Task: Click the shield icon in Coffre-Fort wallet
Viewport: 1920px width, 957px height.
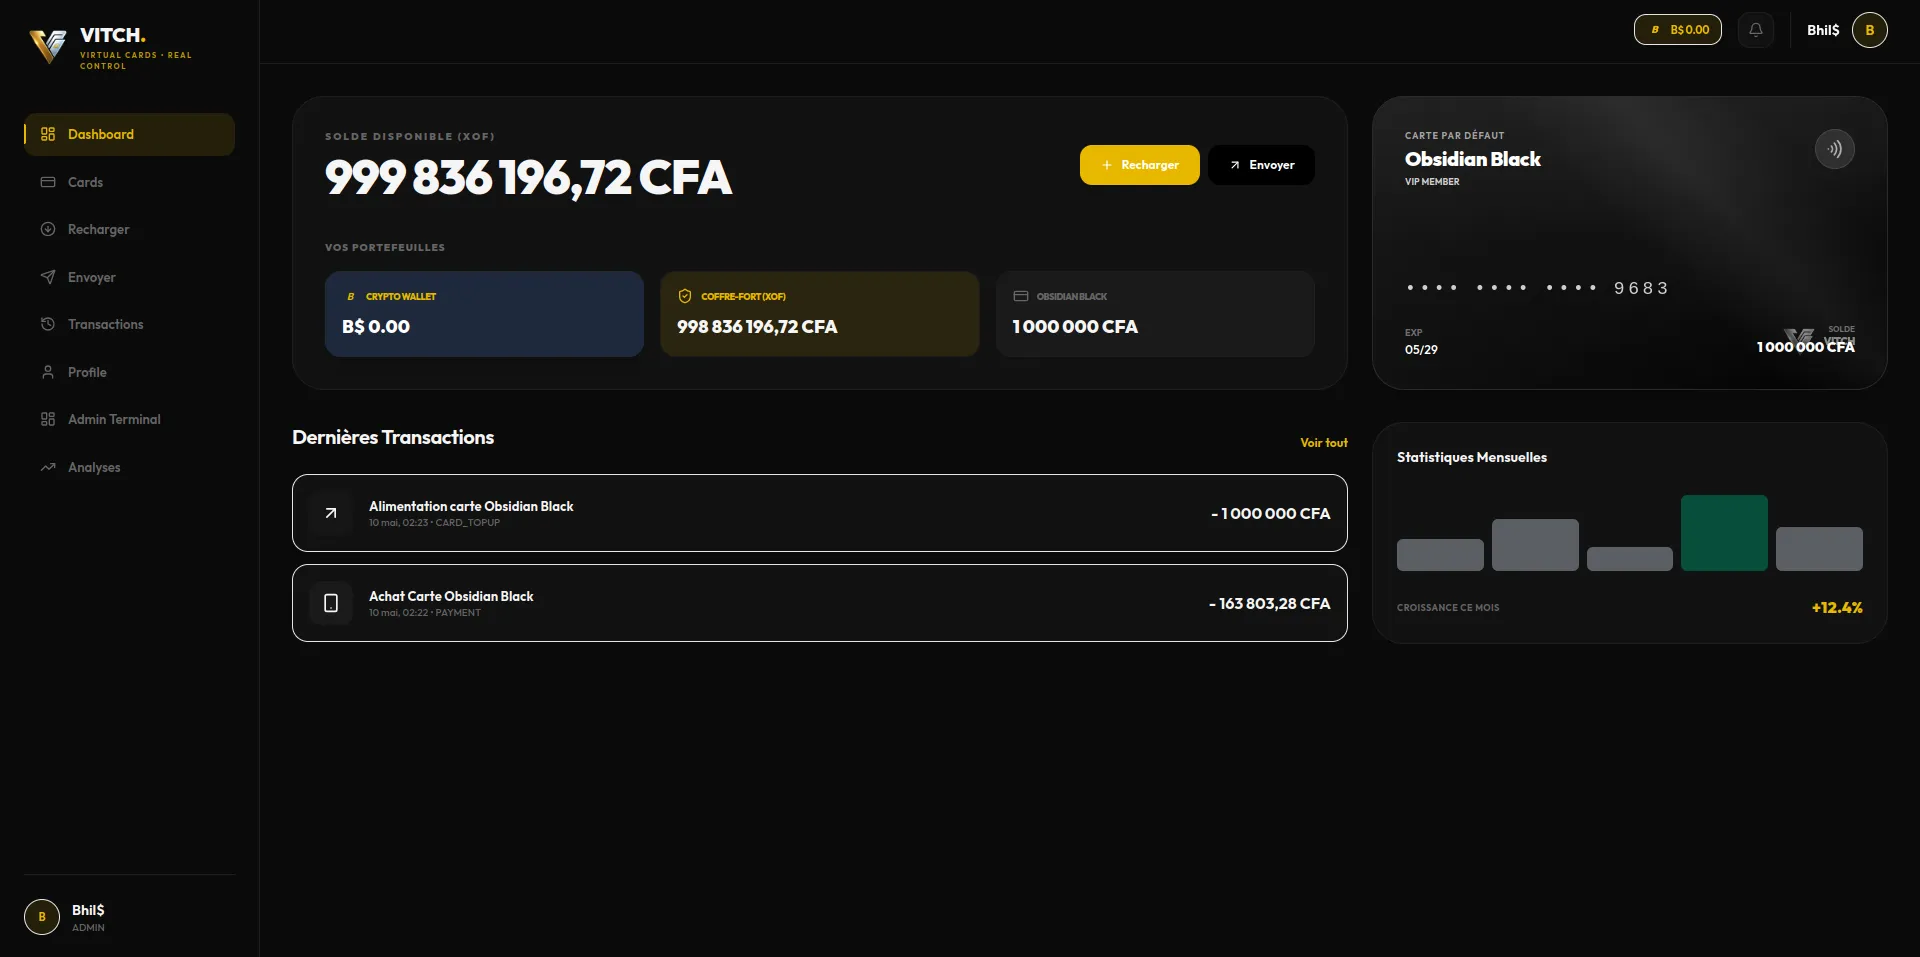Action: click(685, 296)
